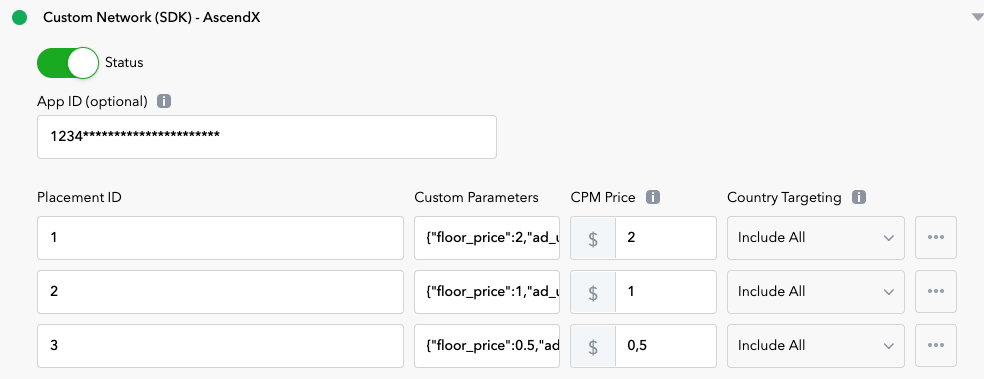The height and width of the screenshot is (379, 984).
Task: Click CPM Price field showing 2
Action: 665,238
